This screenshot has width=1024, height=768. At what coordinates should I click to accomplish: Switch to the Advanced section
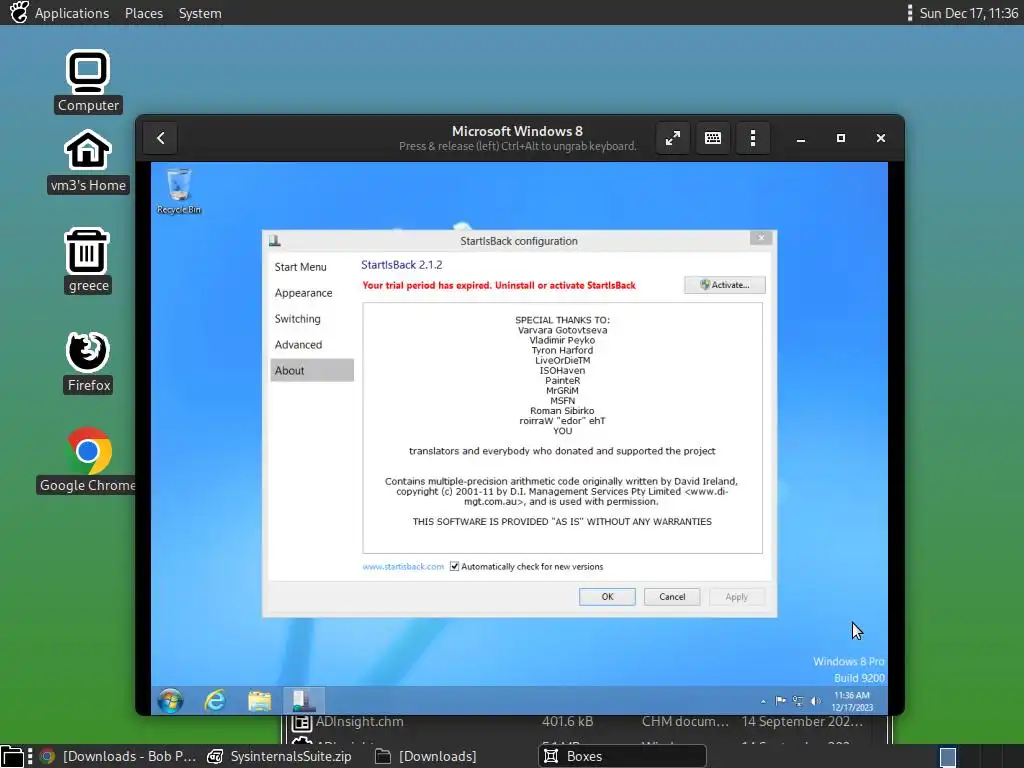click(298, 345)
